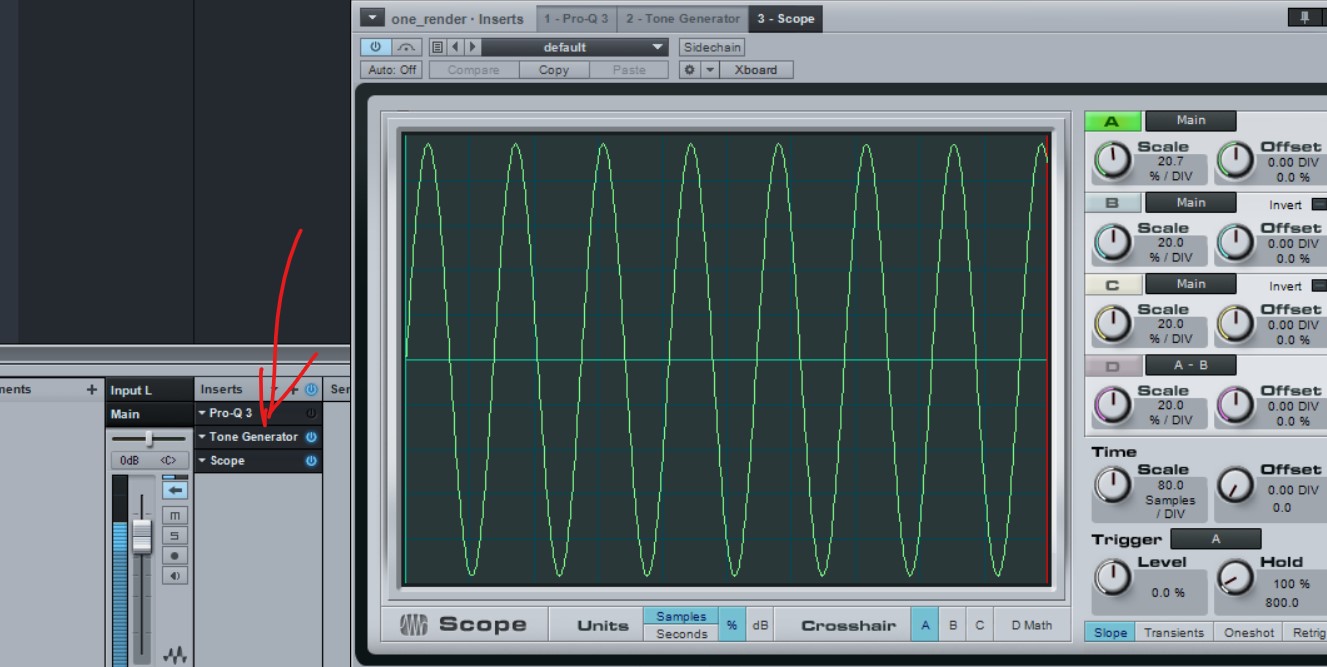Mute the Input L channel
The width and height of the screenshot is (1327, 667).
[x=175, y=515]
